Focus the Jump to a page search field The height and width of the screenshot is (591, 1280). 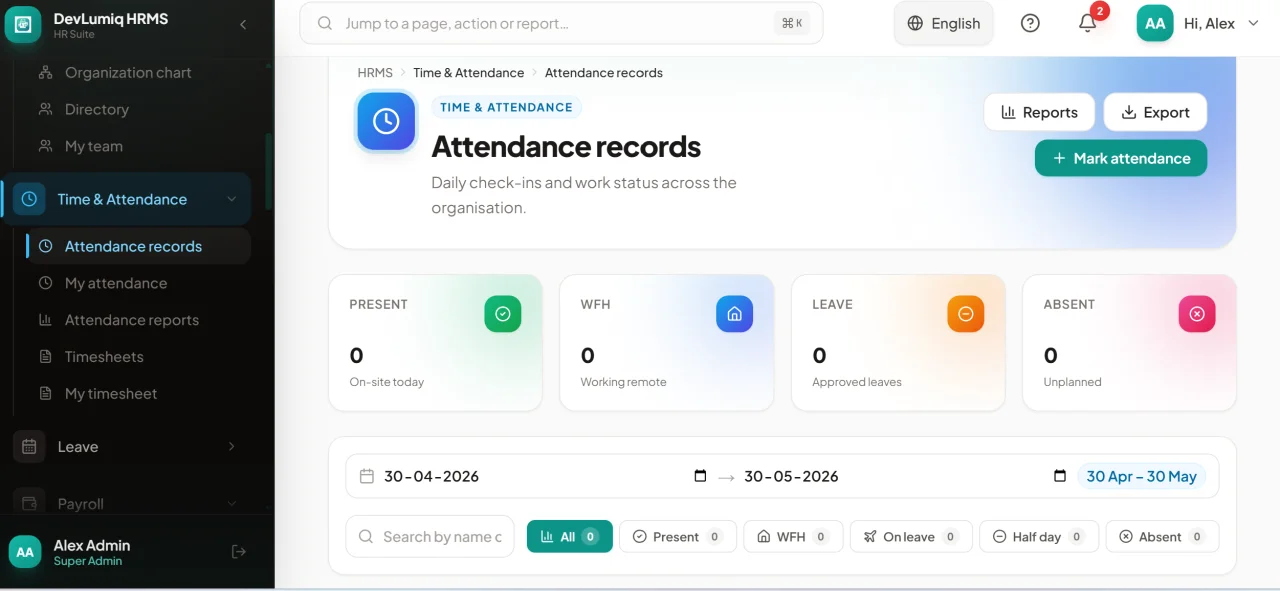coord(561,23)
